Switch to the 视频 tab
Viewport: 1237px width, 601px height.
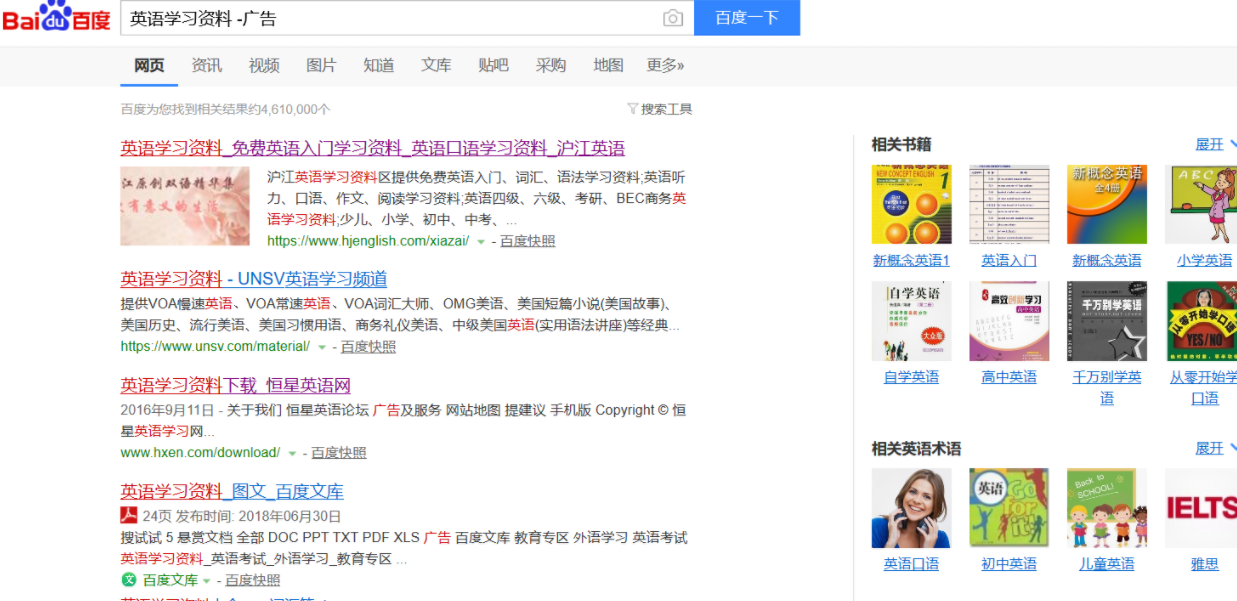[263, 65]
